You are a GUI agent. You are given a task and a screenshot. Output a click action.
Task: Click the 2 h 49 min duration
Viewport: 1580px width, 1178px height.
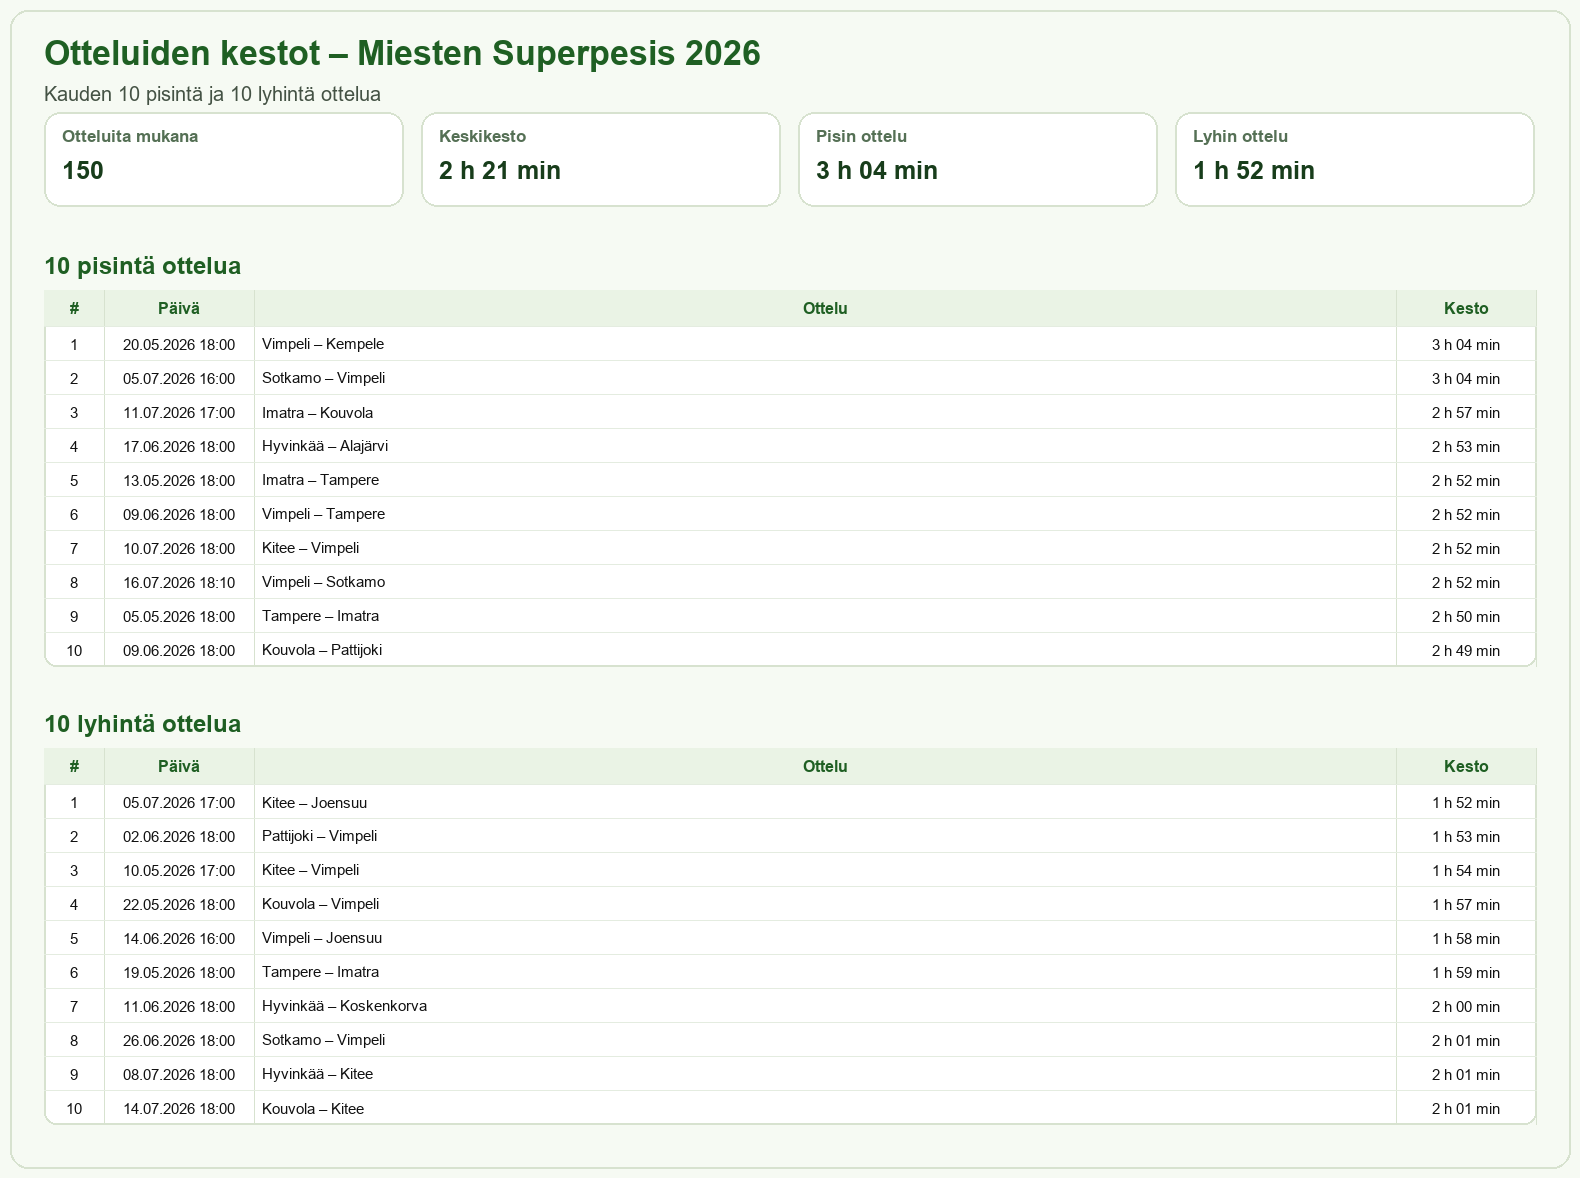coord(1466,650)
